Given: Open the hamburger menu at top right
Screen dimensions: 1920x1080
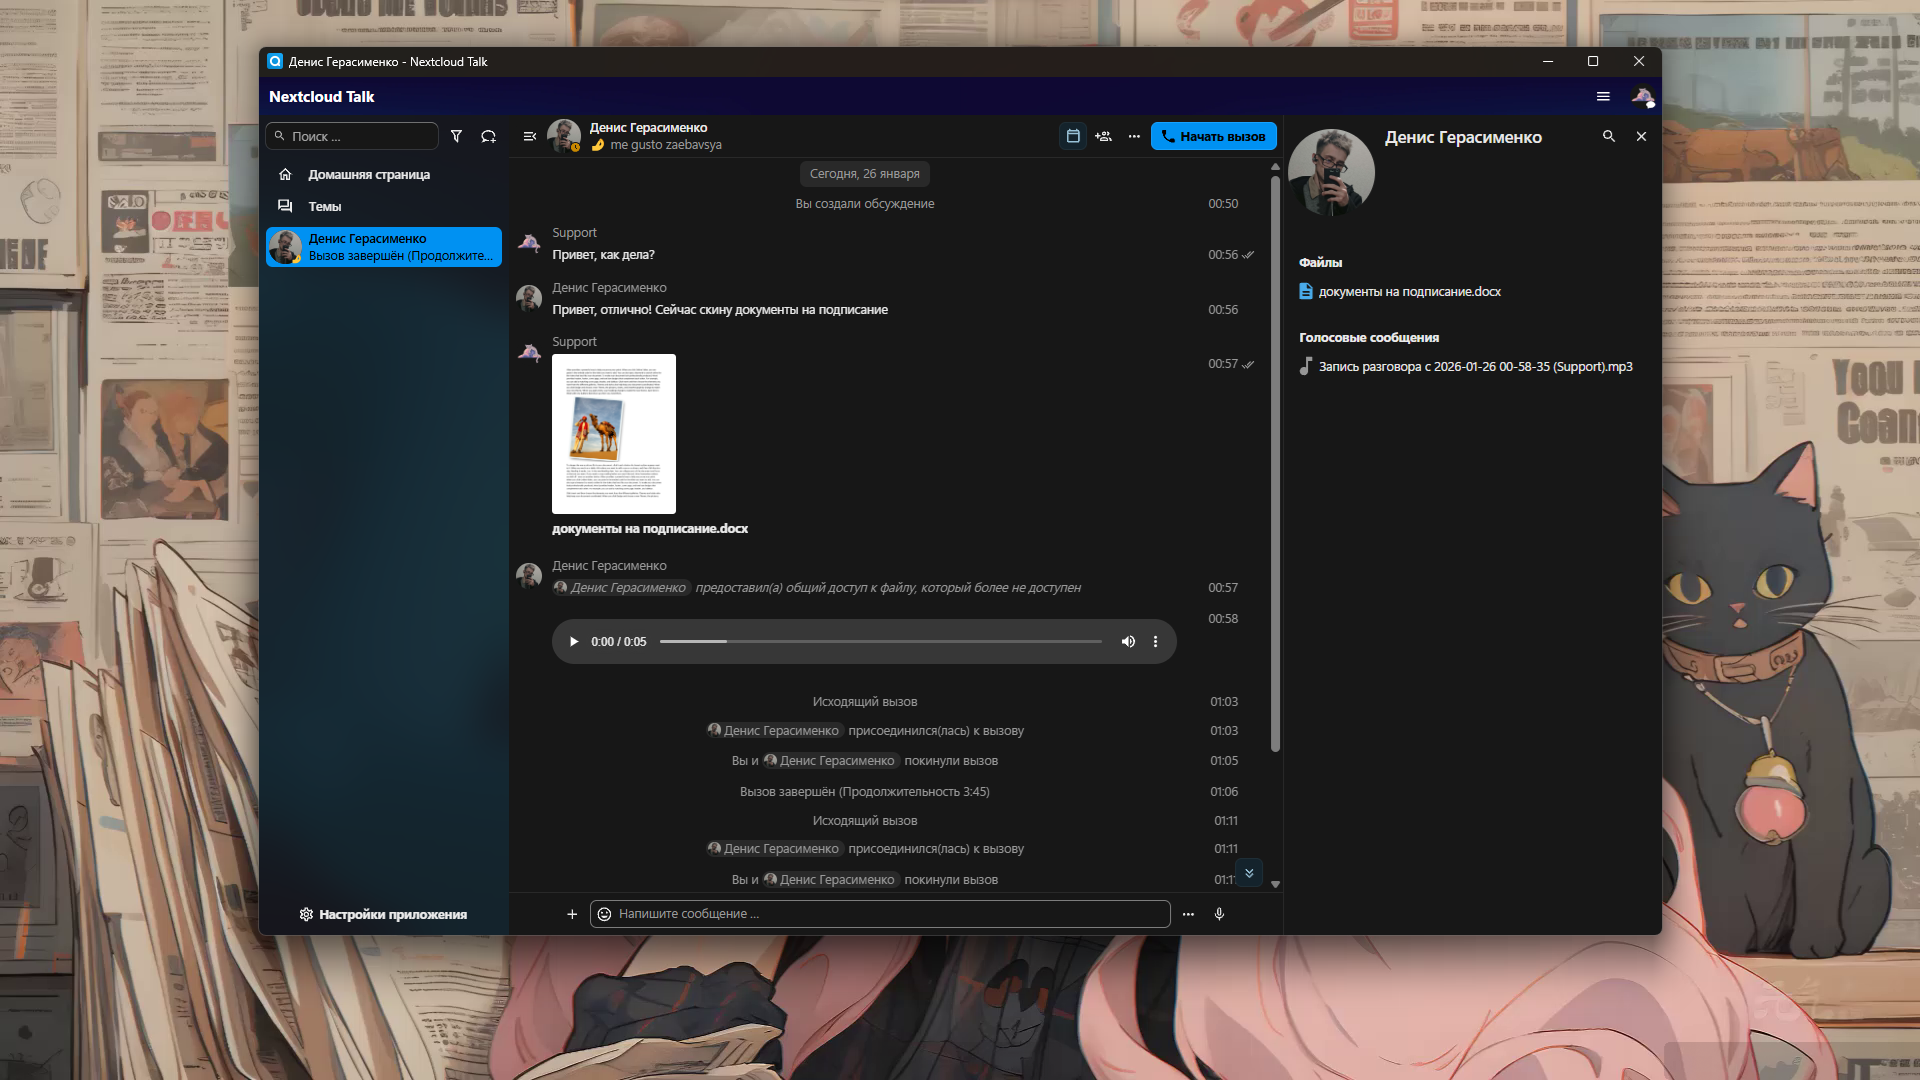Looking at the screenshot, I should click(1604, 96).
